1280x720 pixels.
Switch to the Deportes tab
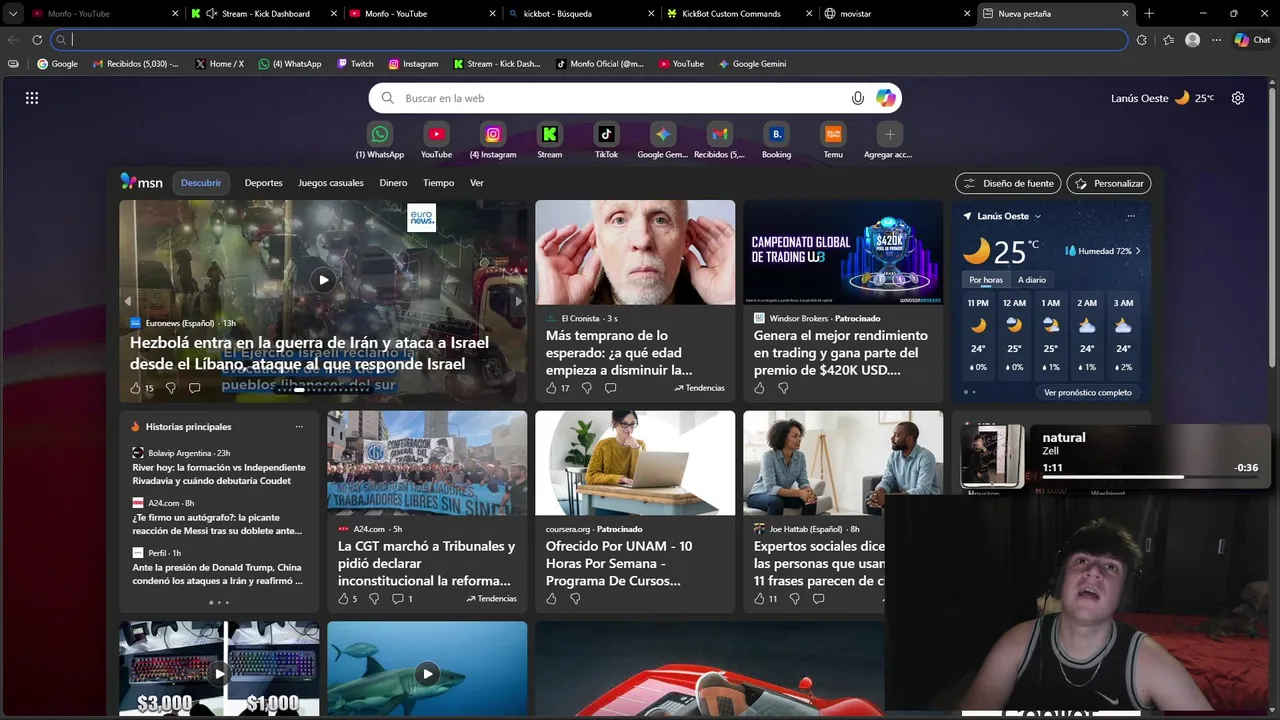(264, 183)
